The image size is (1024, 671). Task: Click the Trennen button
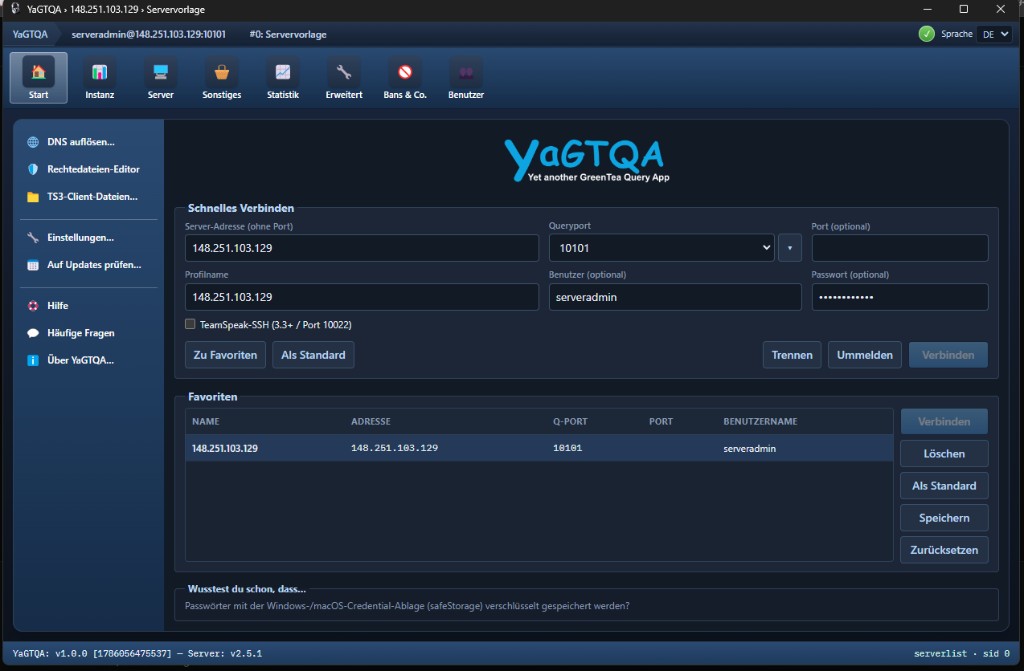(792, 355)
